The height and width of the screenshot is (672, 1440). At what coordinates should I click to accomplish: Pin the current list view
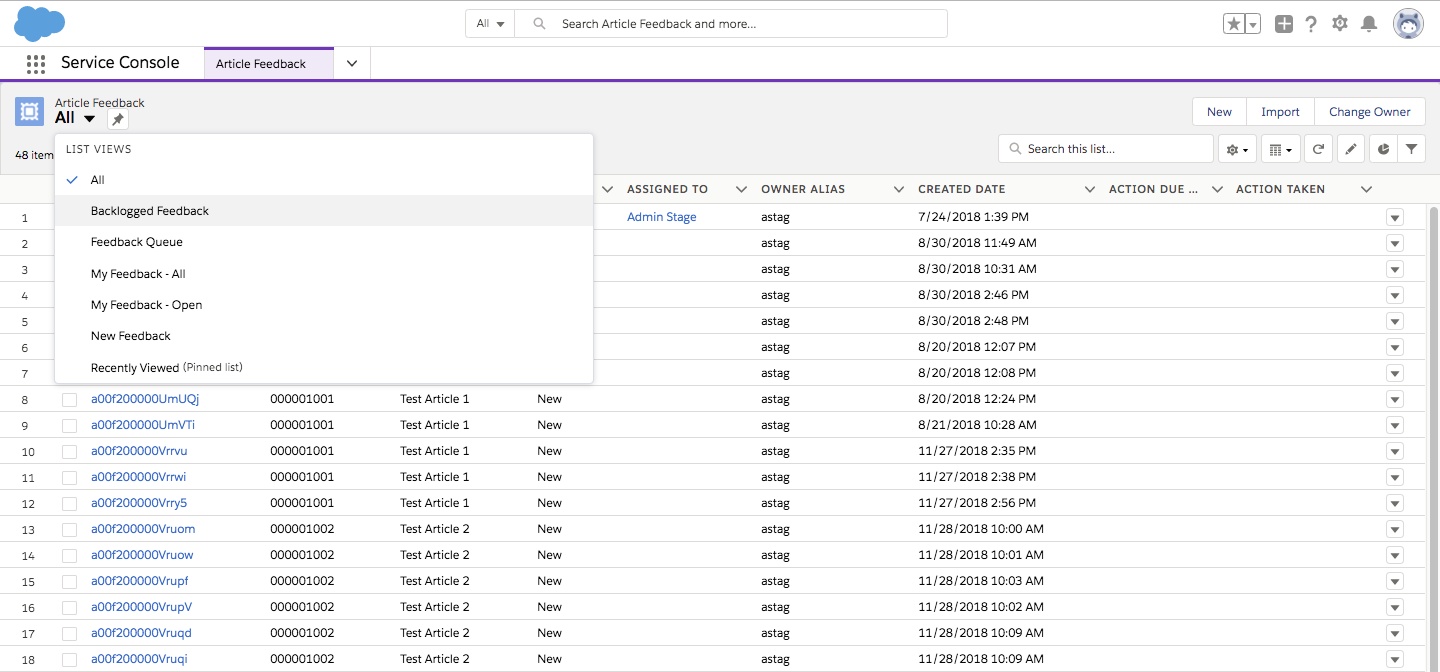point(117,118)
